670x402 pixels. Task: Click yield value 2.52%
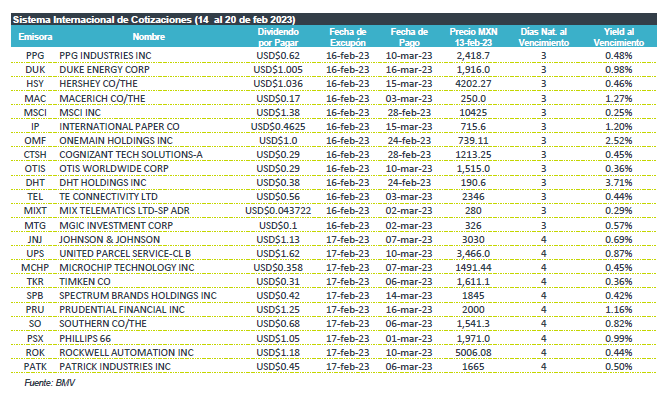(x=618, y=141)
